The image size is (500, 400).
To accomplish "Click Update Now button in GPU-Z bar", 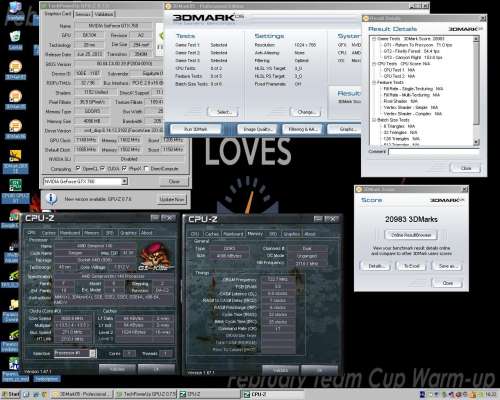I will [172, 199].
